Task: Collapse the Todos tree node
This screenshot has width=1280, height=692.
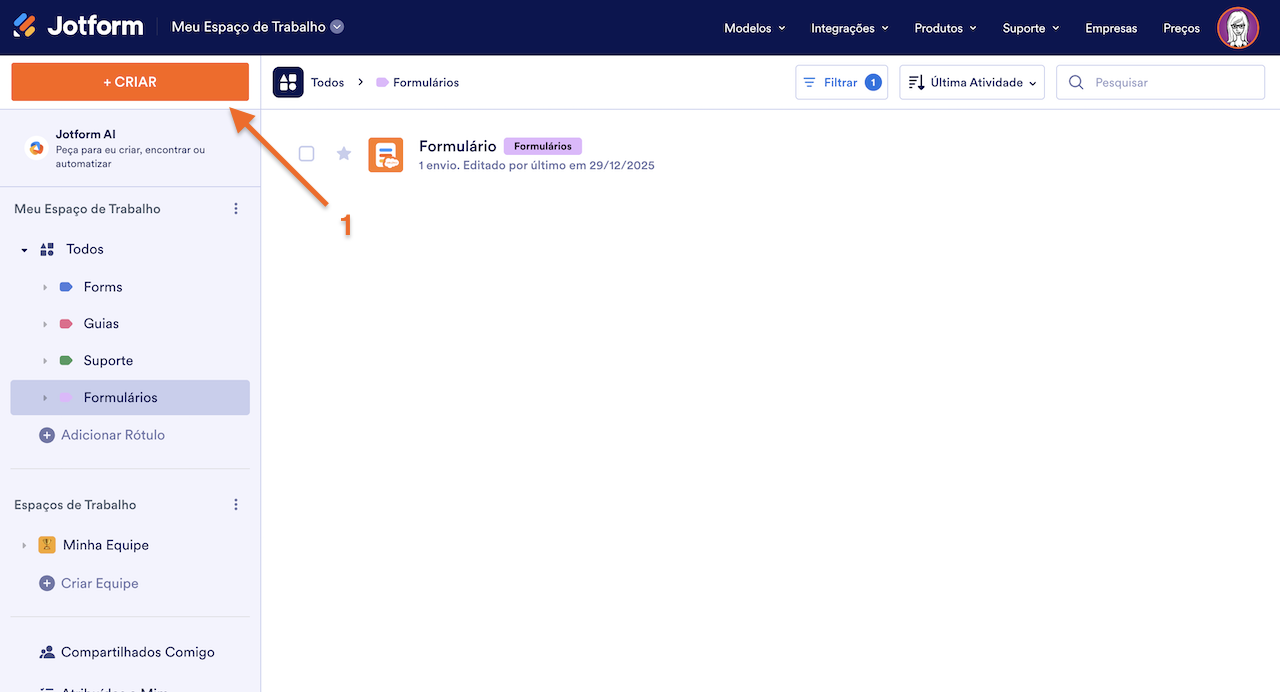Action: click(24, 250)
